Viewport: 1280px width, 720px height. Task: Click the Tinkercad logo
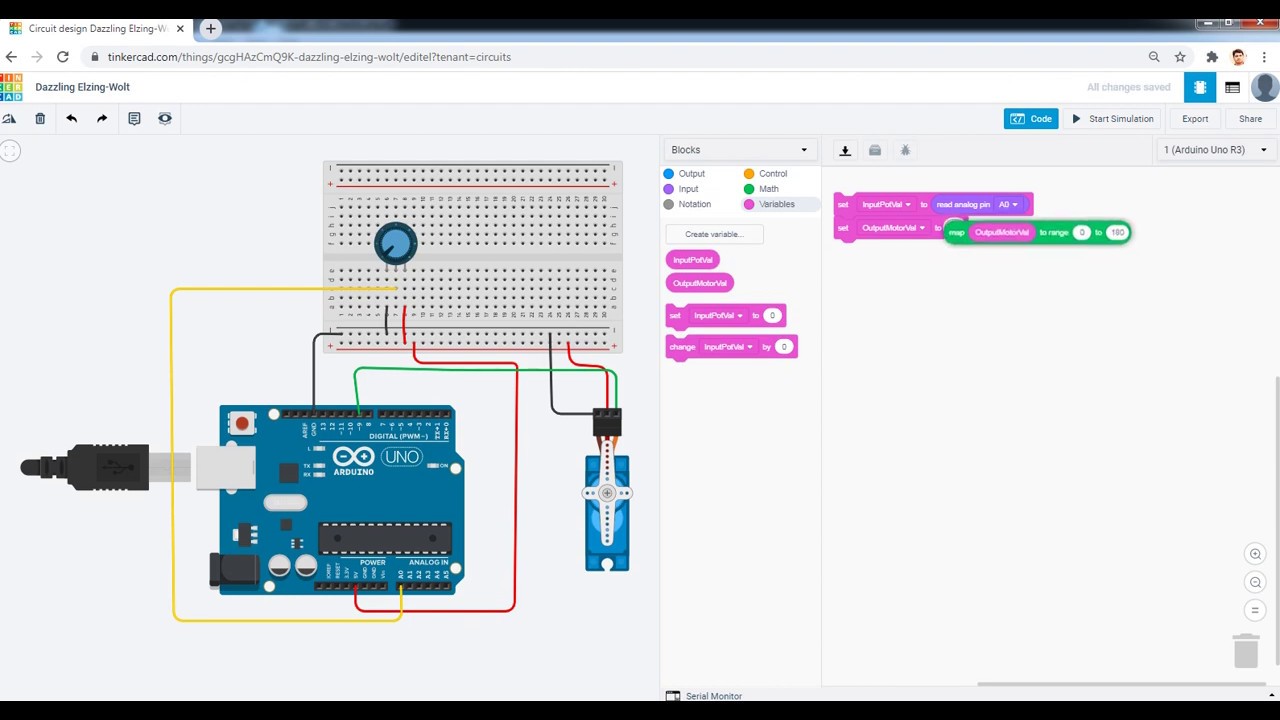pos(11,87)
